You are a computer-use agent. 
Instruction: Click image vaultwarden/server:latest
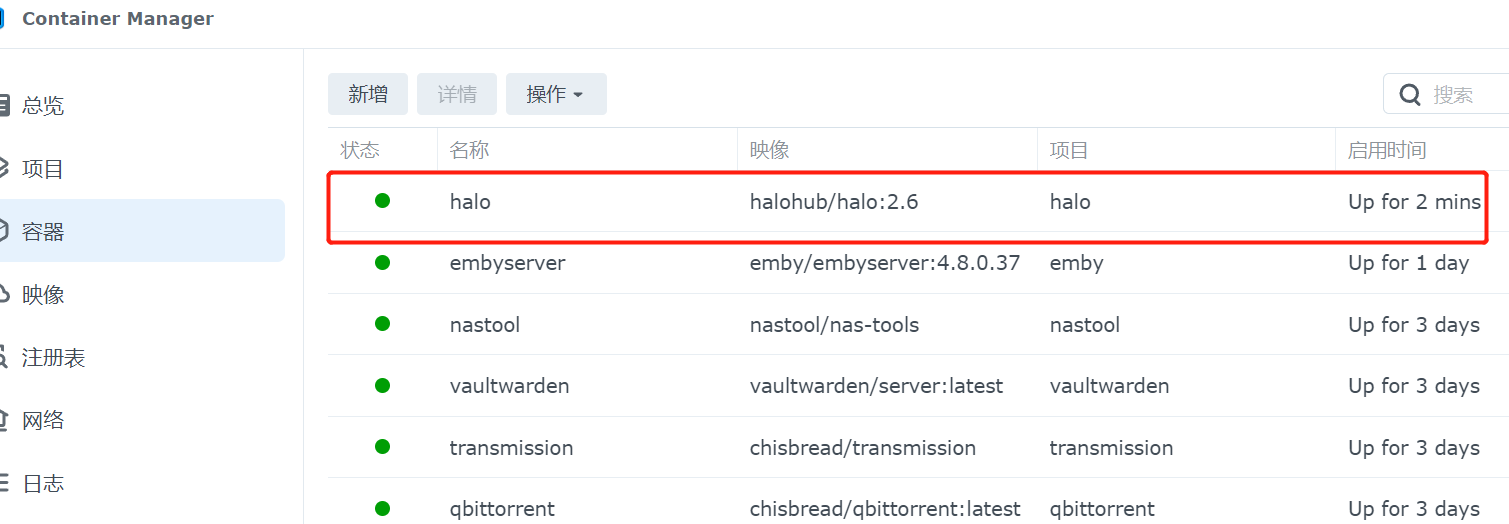876,386
